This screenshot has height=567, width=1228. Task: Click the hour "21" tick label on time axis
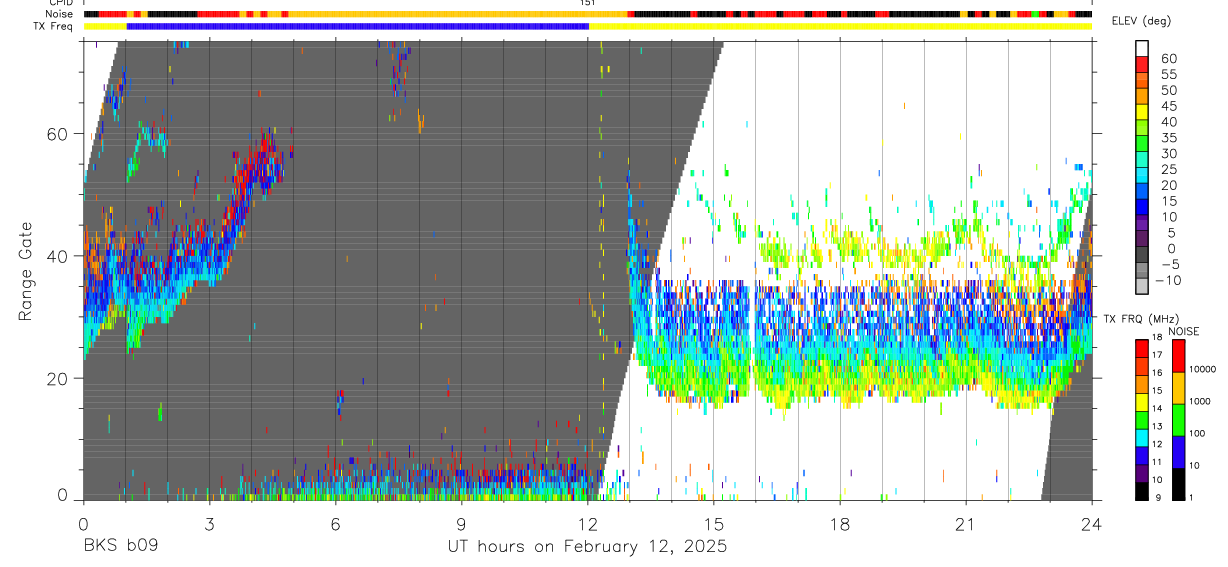tap(965, 523)
